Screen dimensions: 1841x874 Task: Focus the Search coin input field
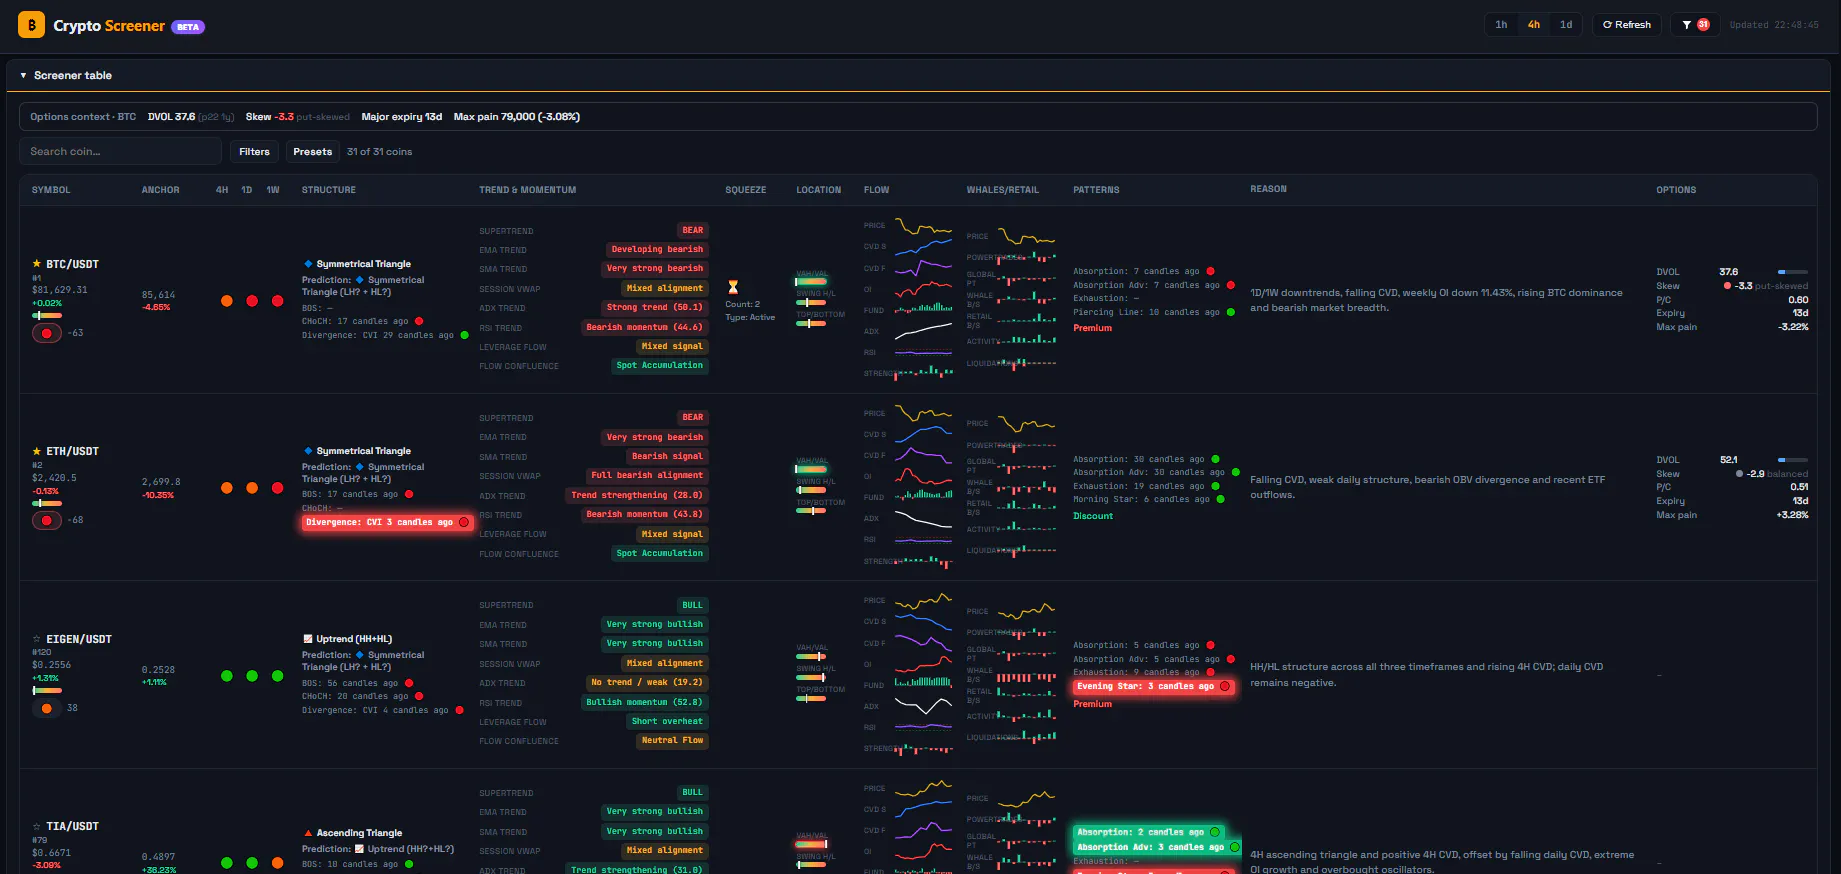[121, 152]
